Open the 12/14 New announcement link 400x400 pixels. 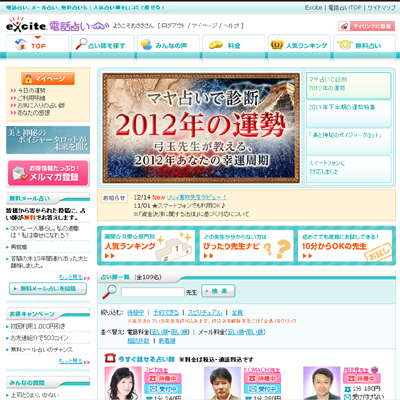197,197
